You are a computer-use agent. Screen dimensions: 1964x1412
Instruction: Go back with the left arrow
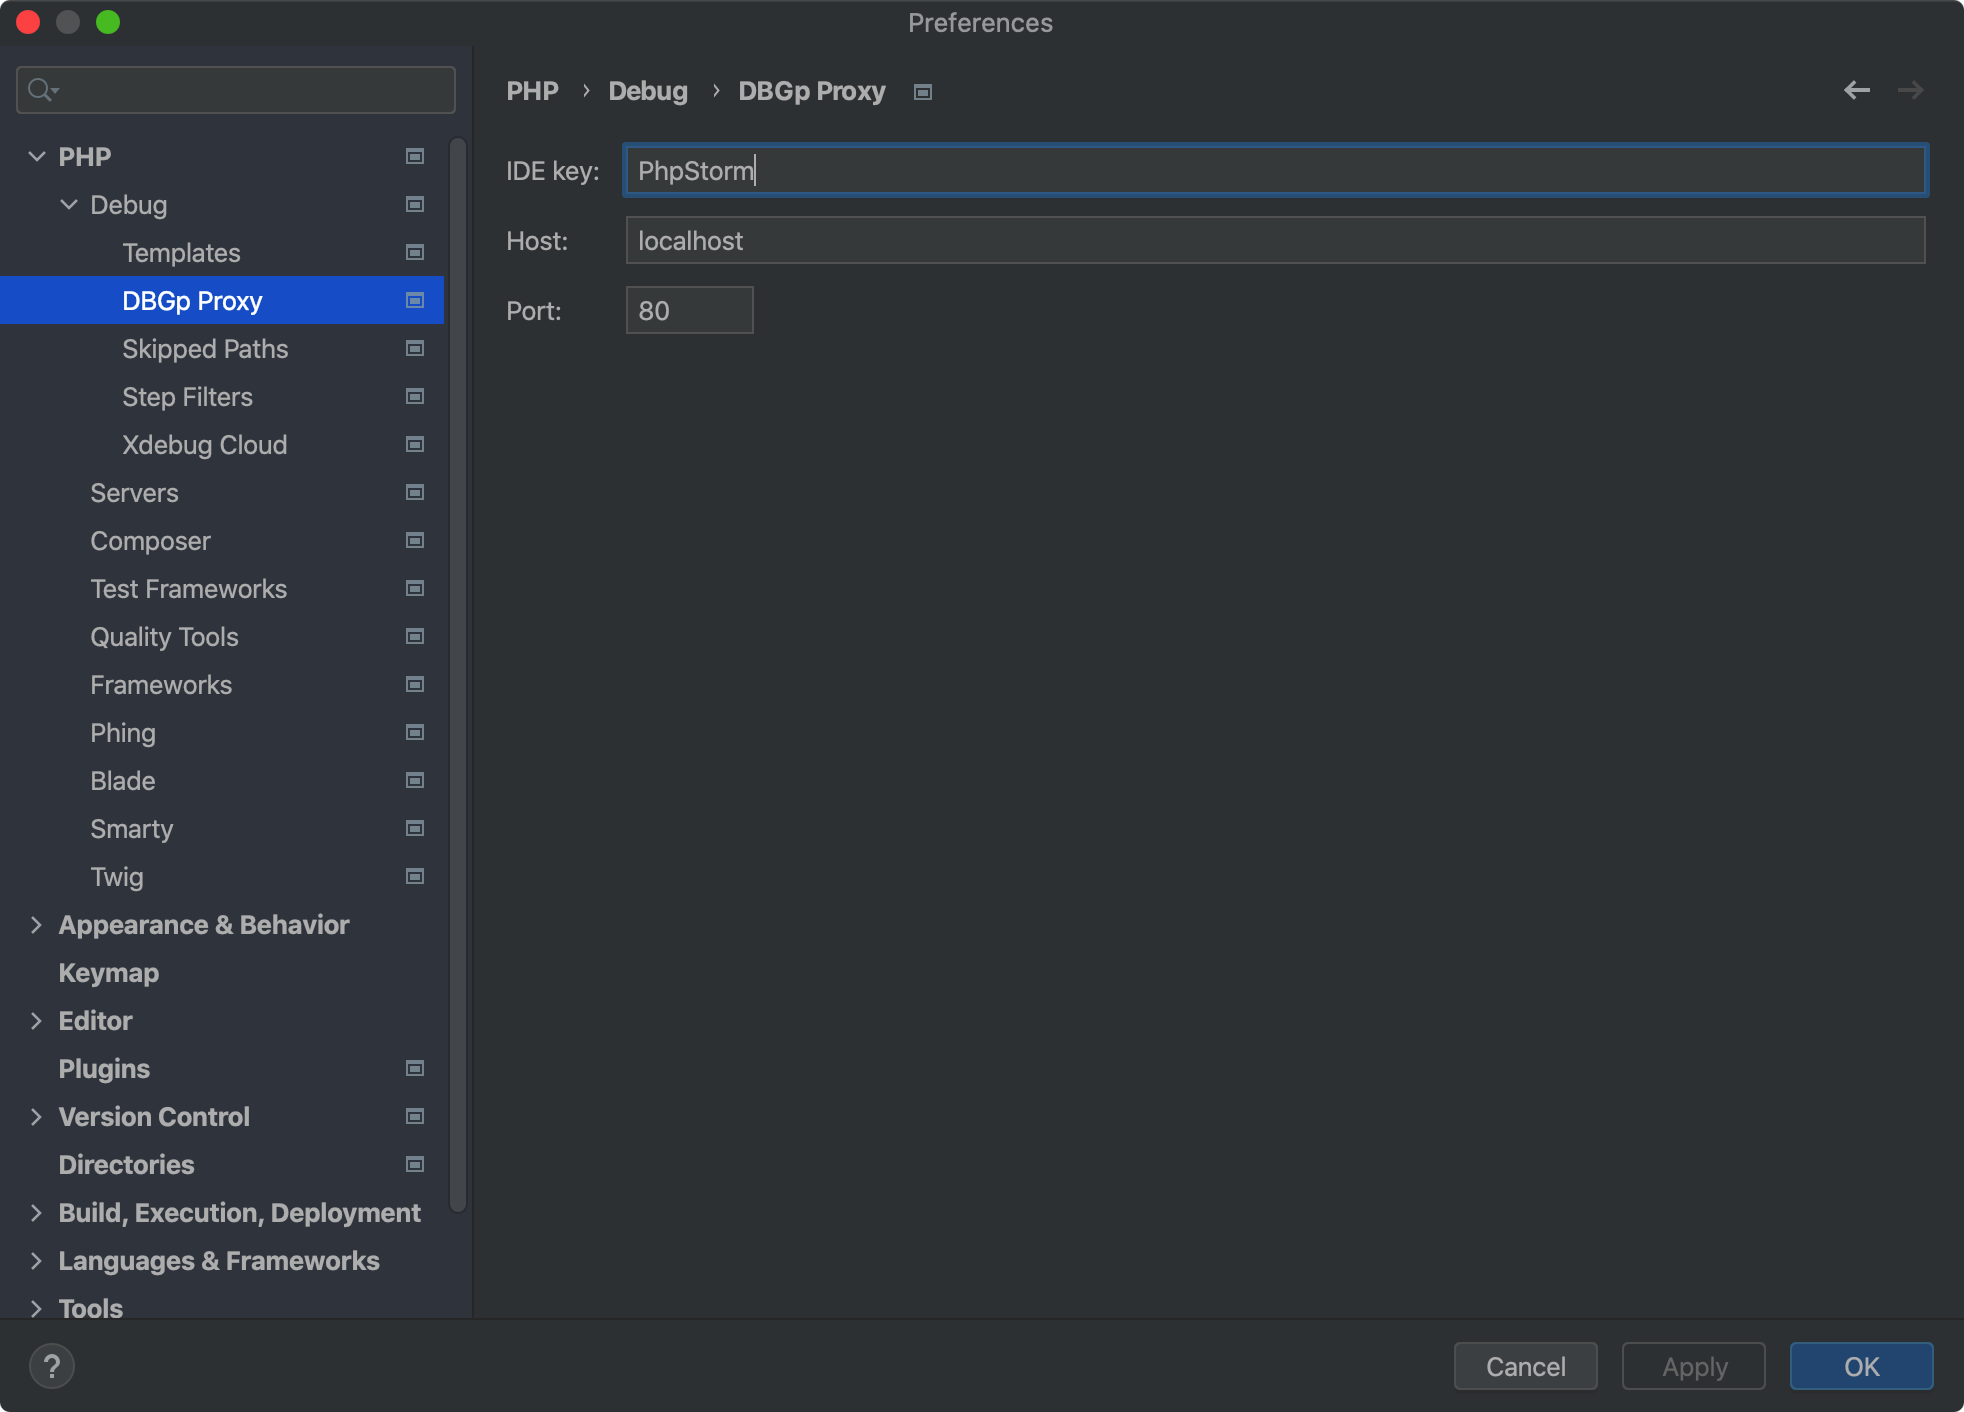1857,90
